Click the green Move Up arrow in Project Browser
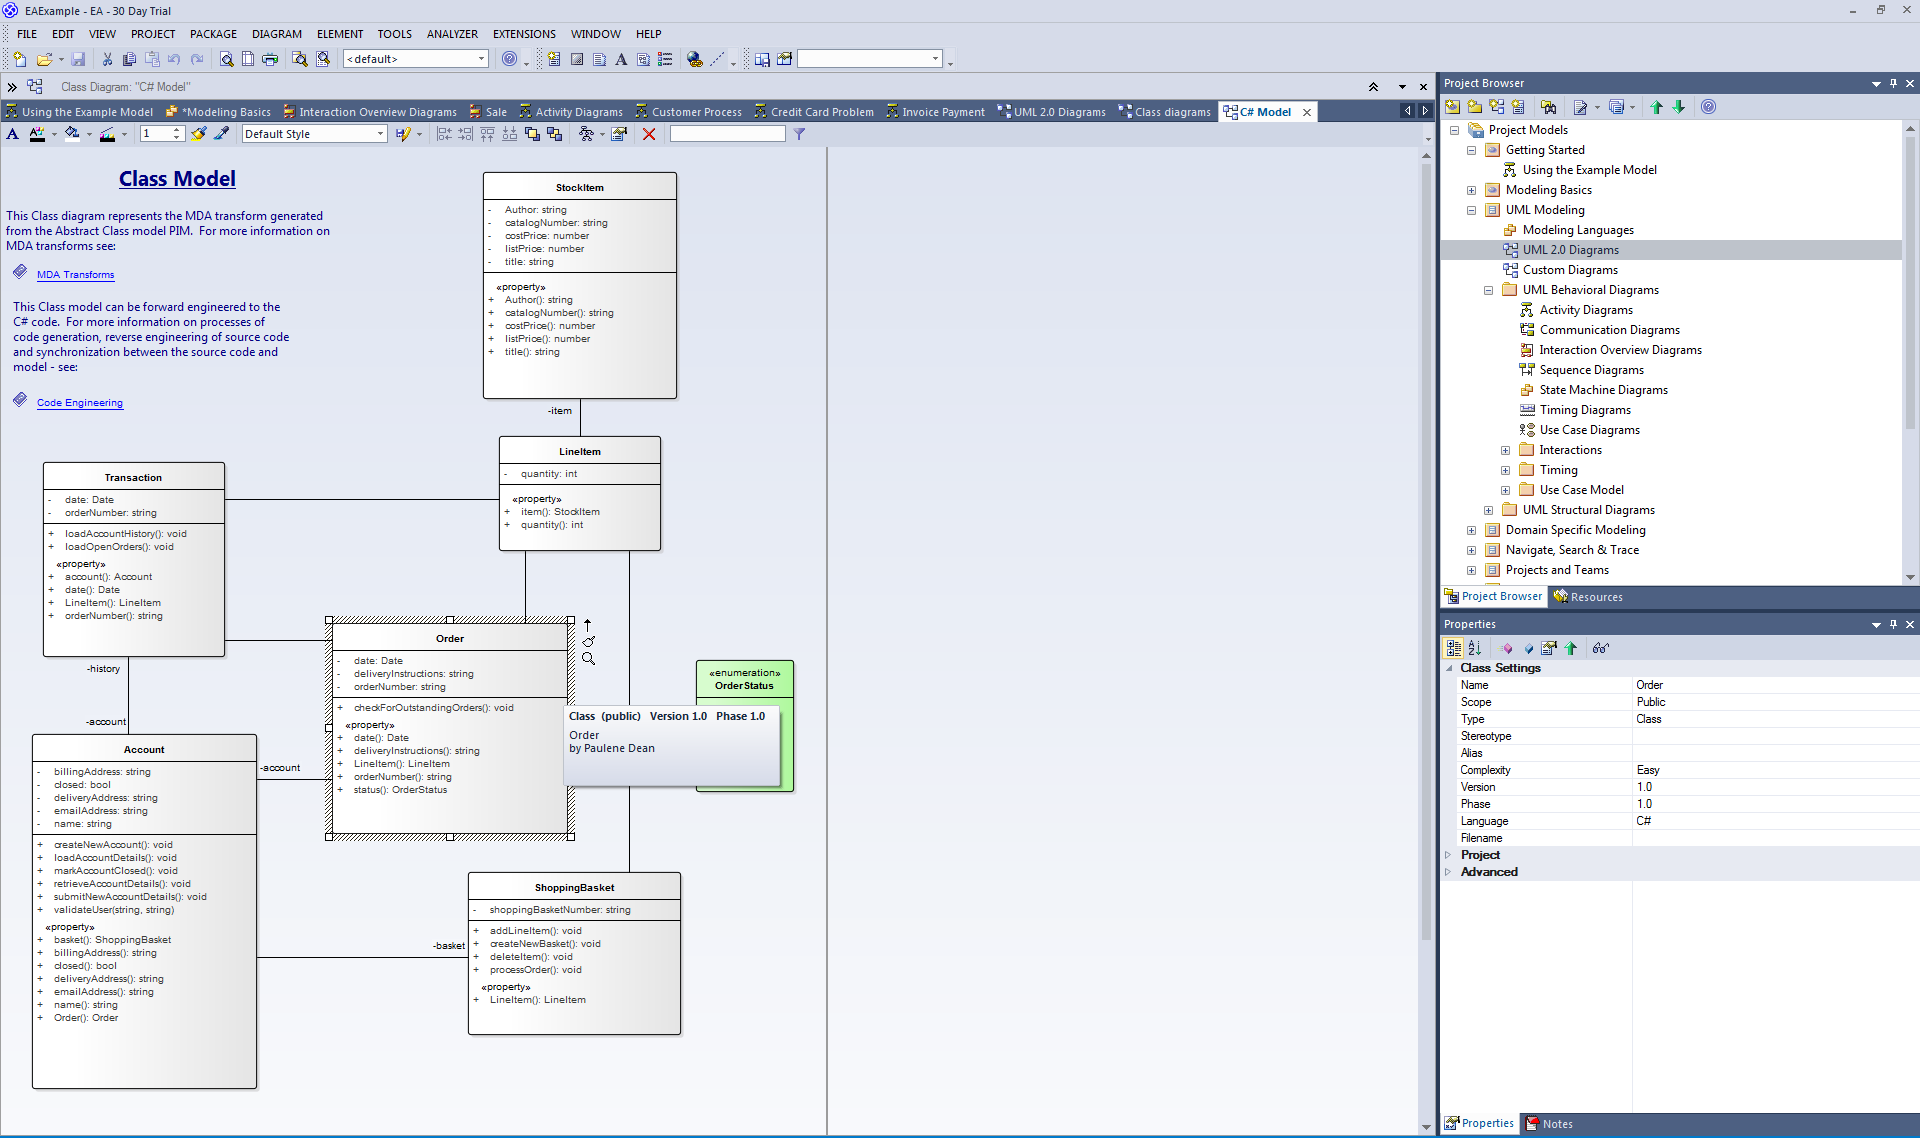The width and height of the screenshot is (1920, 1138). (x=1656, y=107)
